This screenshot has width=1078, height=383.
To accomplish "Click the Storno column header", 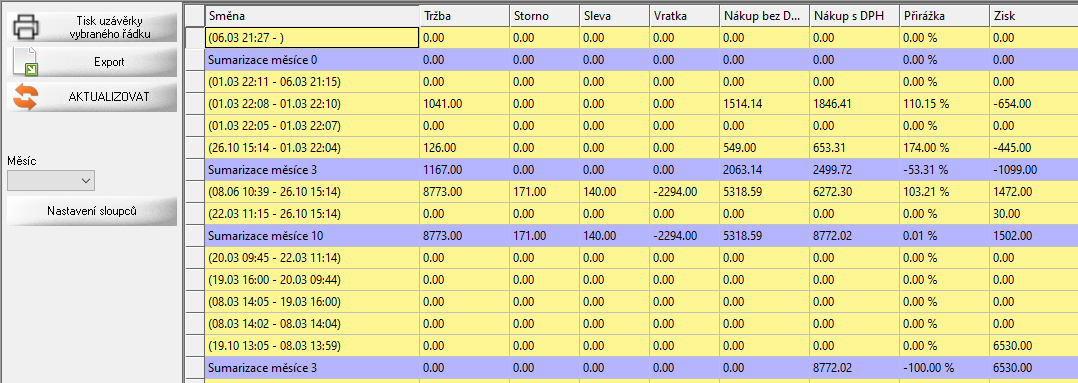I will pos(544,16).
